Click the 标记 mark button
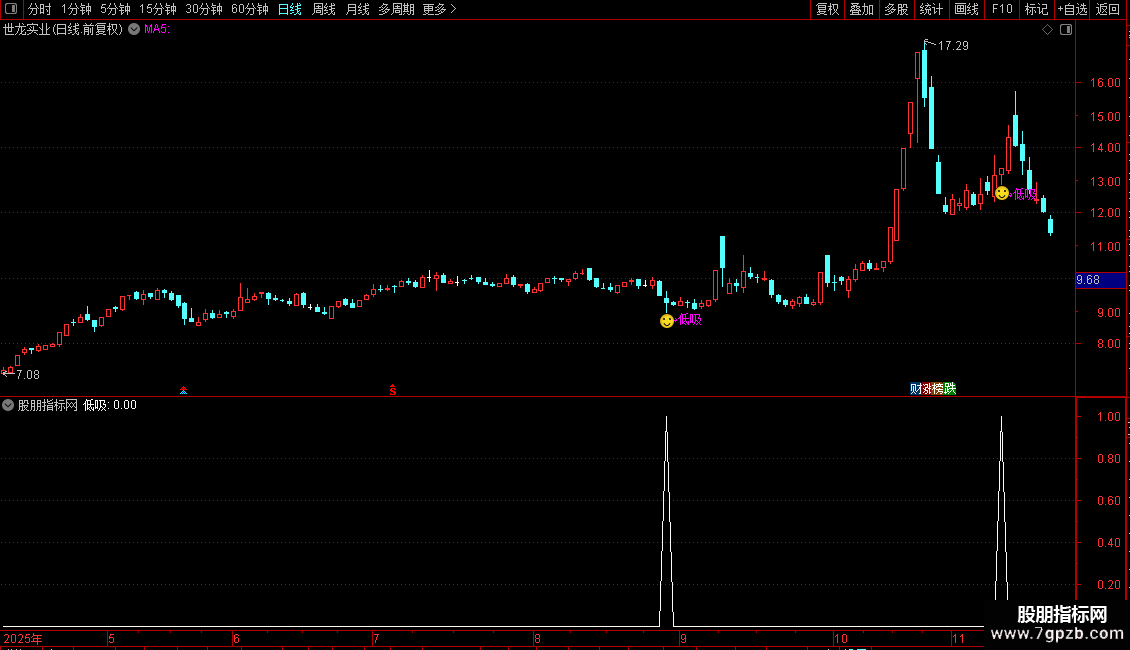Screen dimensions: 1130x650 [1036, 9]
